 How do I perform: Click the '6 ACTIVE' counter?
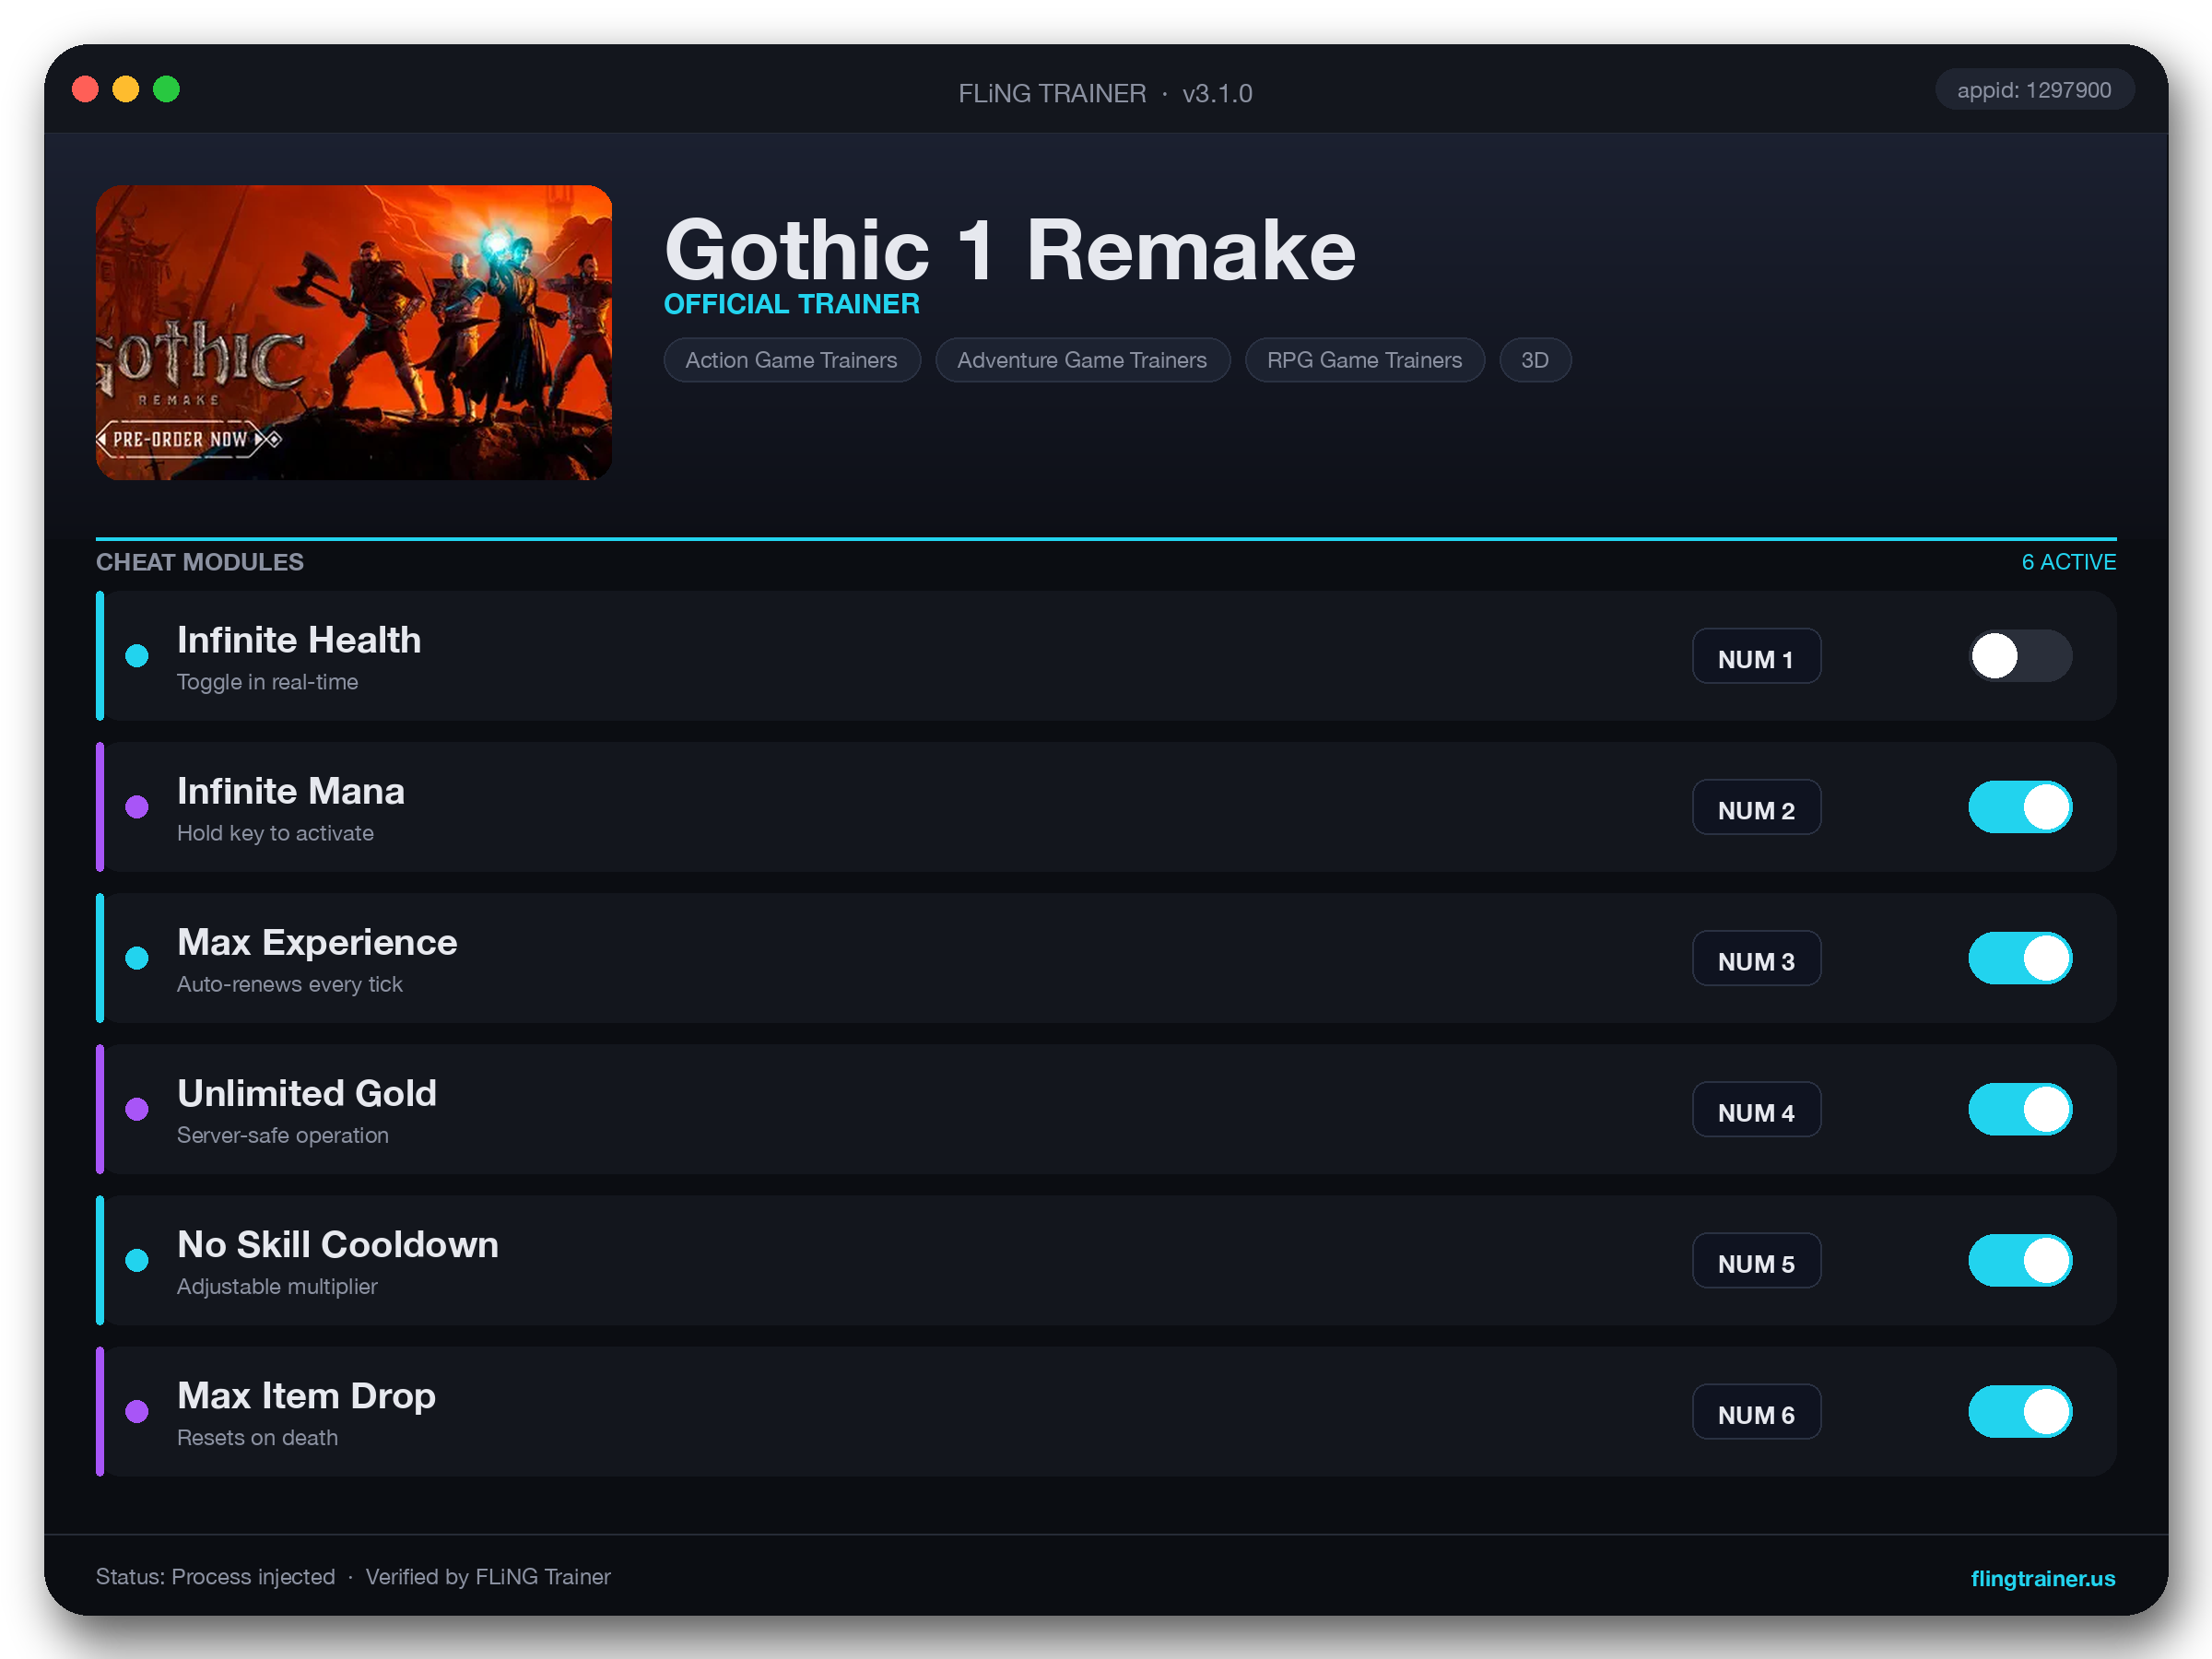[2068, 562]
